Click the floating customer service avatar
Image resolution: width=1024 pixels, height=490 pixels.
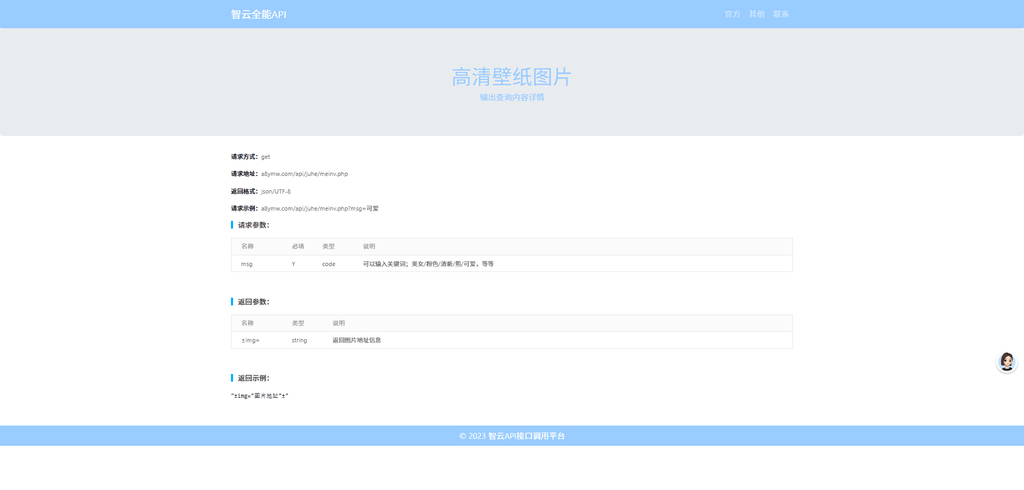(x=1006, y=362)
